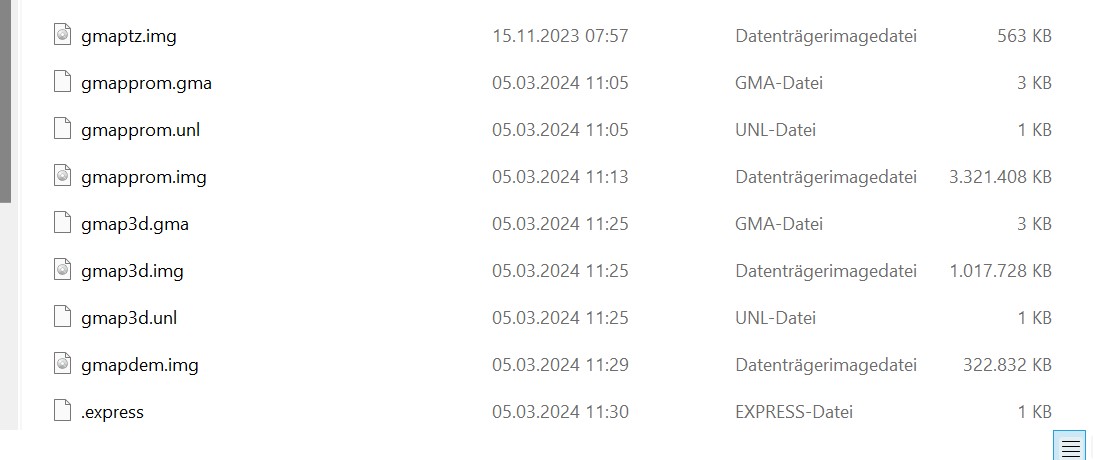Click the 15.11.2023 07:57 date cell

(x=560, y=36)
